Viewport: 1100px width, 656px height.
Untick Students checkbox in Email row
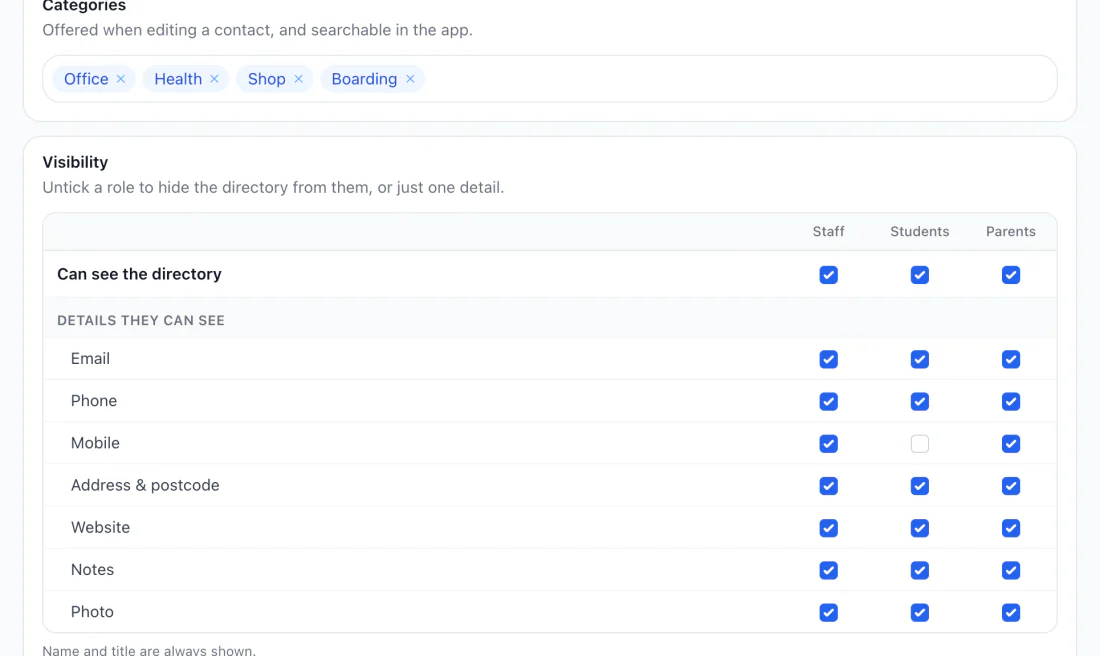[920, 359]
